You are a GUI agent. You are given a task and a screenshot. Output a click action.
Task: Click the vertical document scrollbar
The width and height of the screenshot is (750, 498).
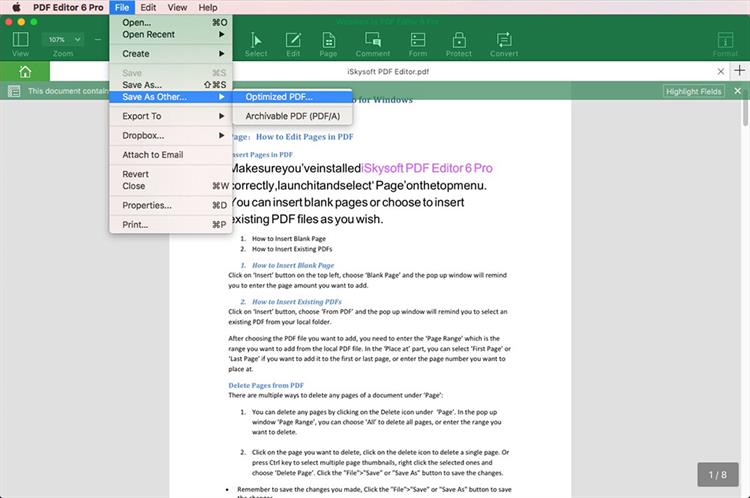(x=745, y=113)
